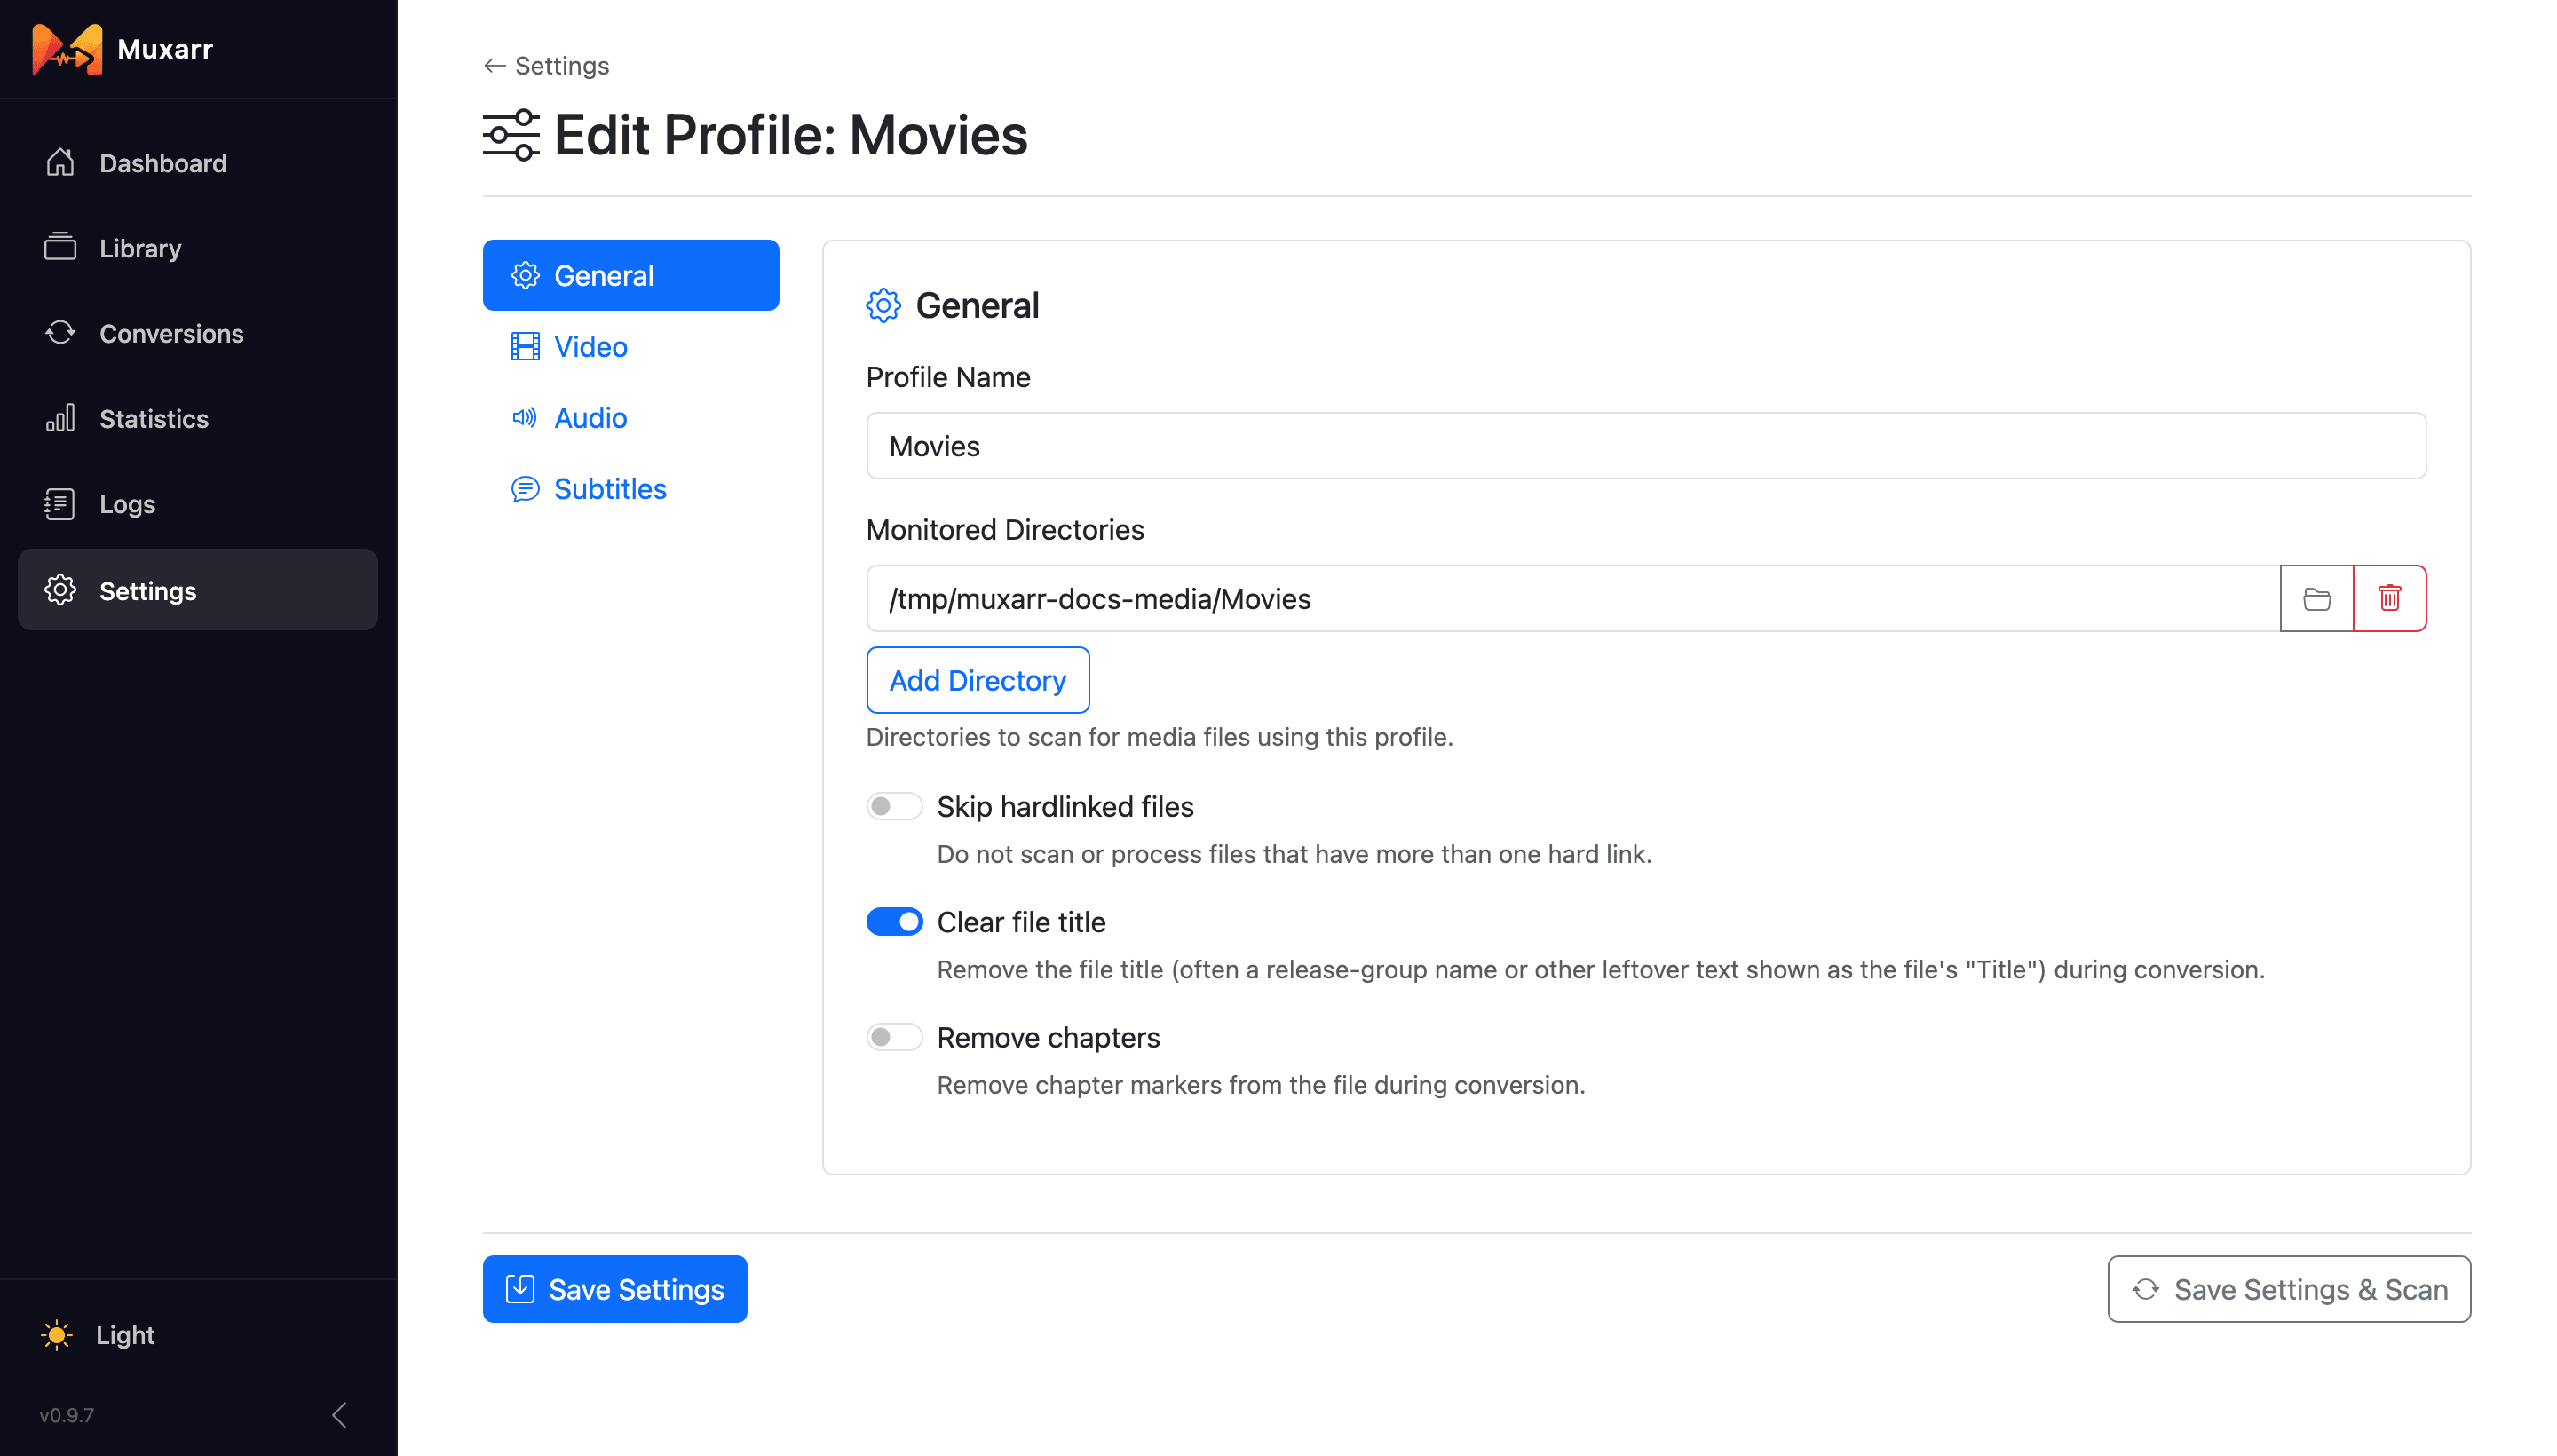The width and height of the screenshot is (2557, 1456).
Task: Enable Remove chapters toggle
Action: click(x=894, y=1037)
